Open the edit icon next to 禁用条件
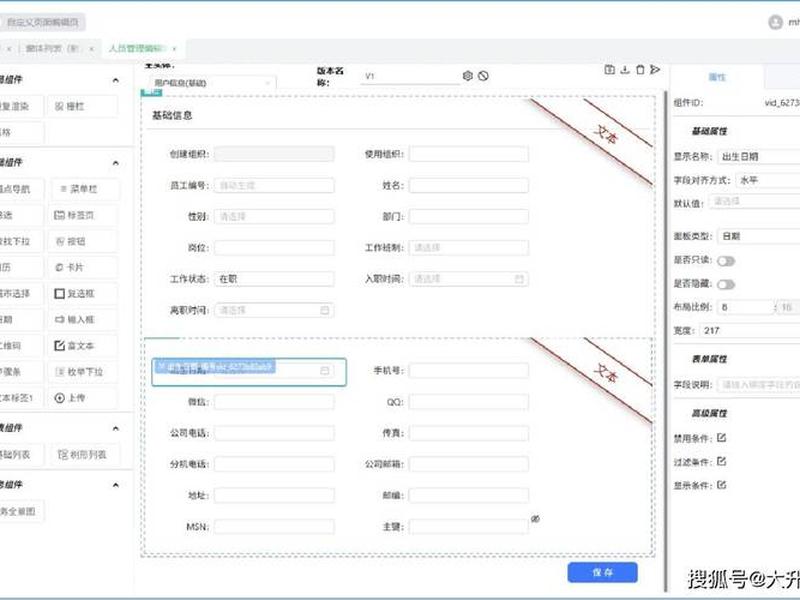800x600 pixels. [x=721, y=438]
